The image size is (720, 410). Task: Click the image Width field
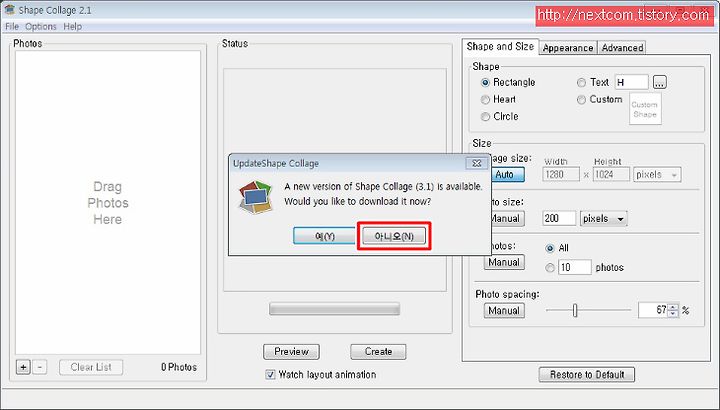pyautogui.click(x=561, y=174)
